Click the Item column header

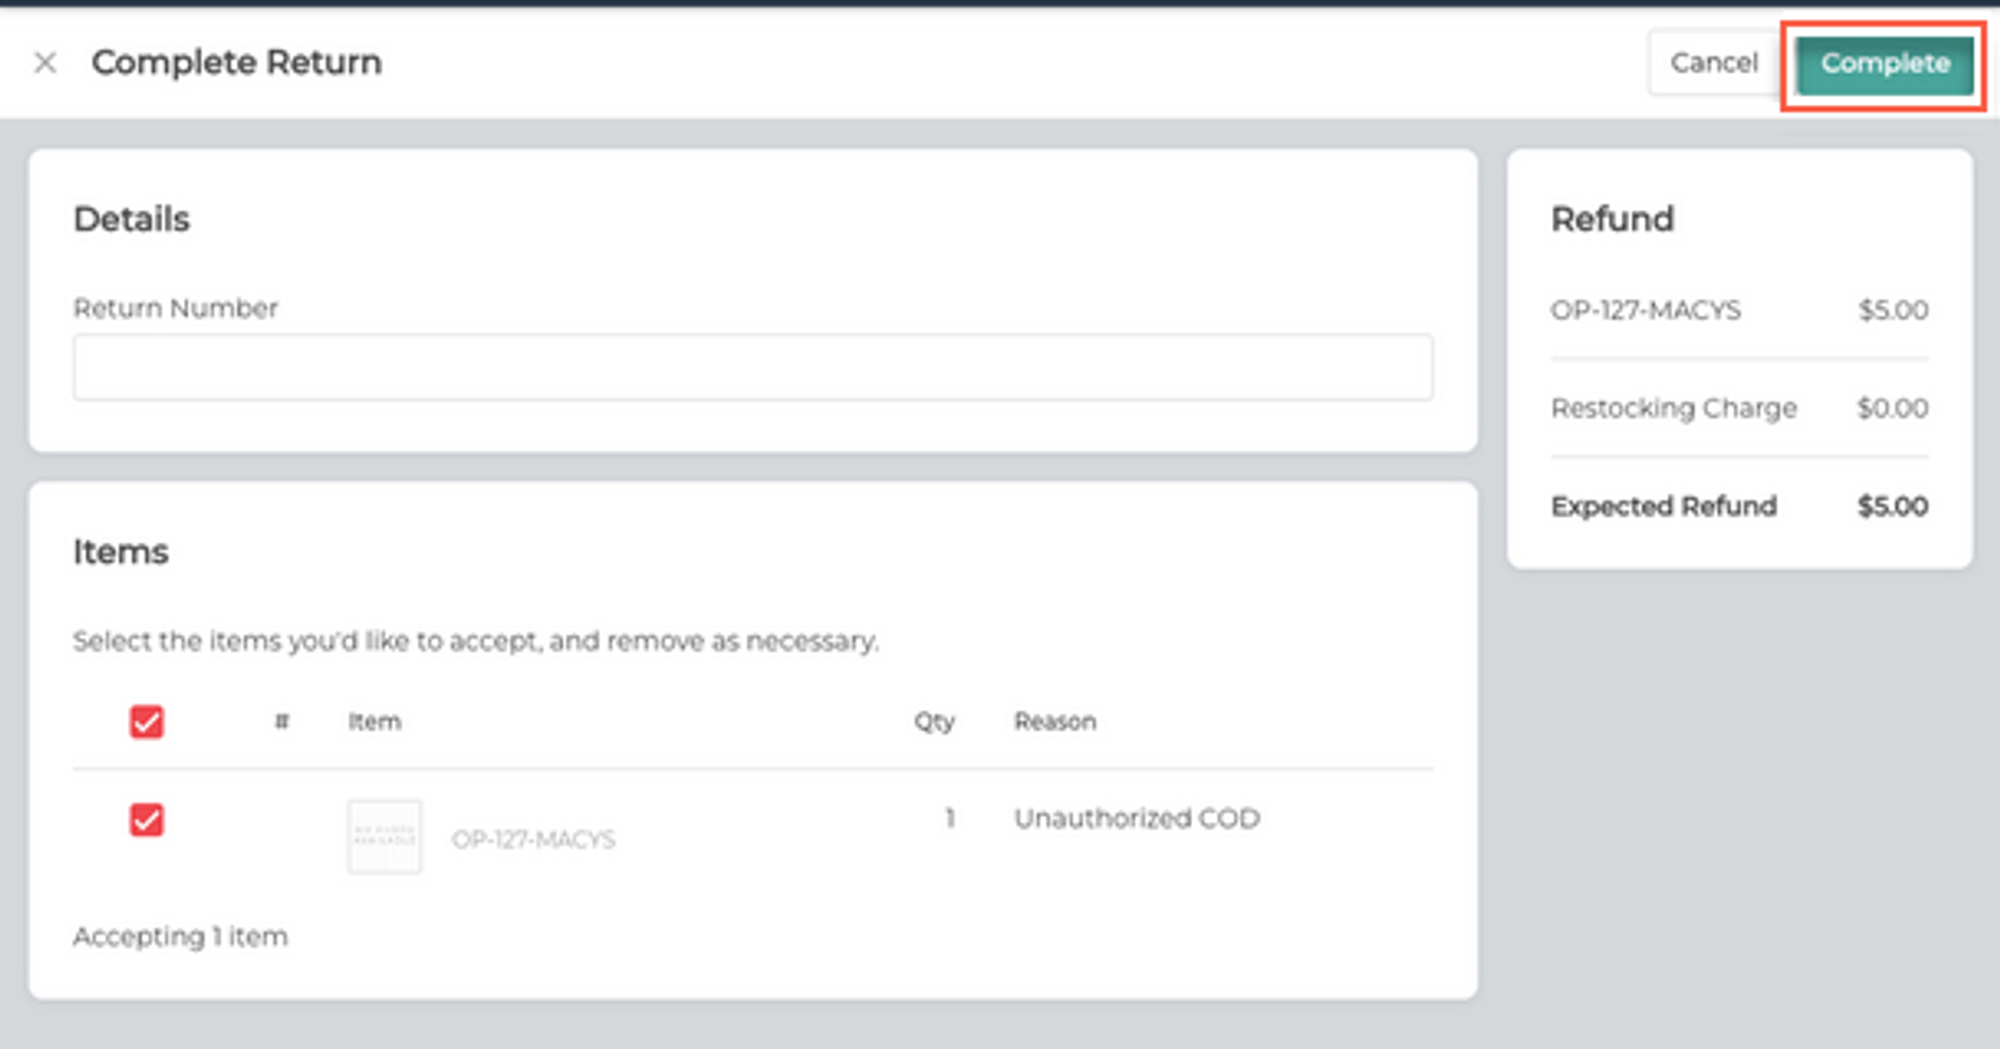374,721
